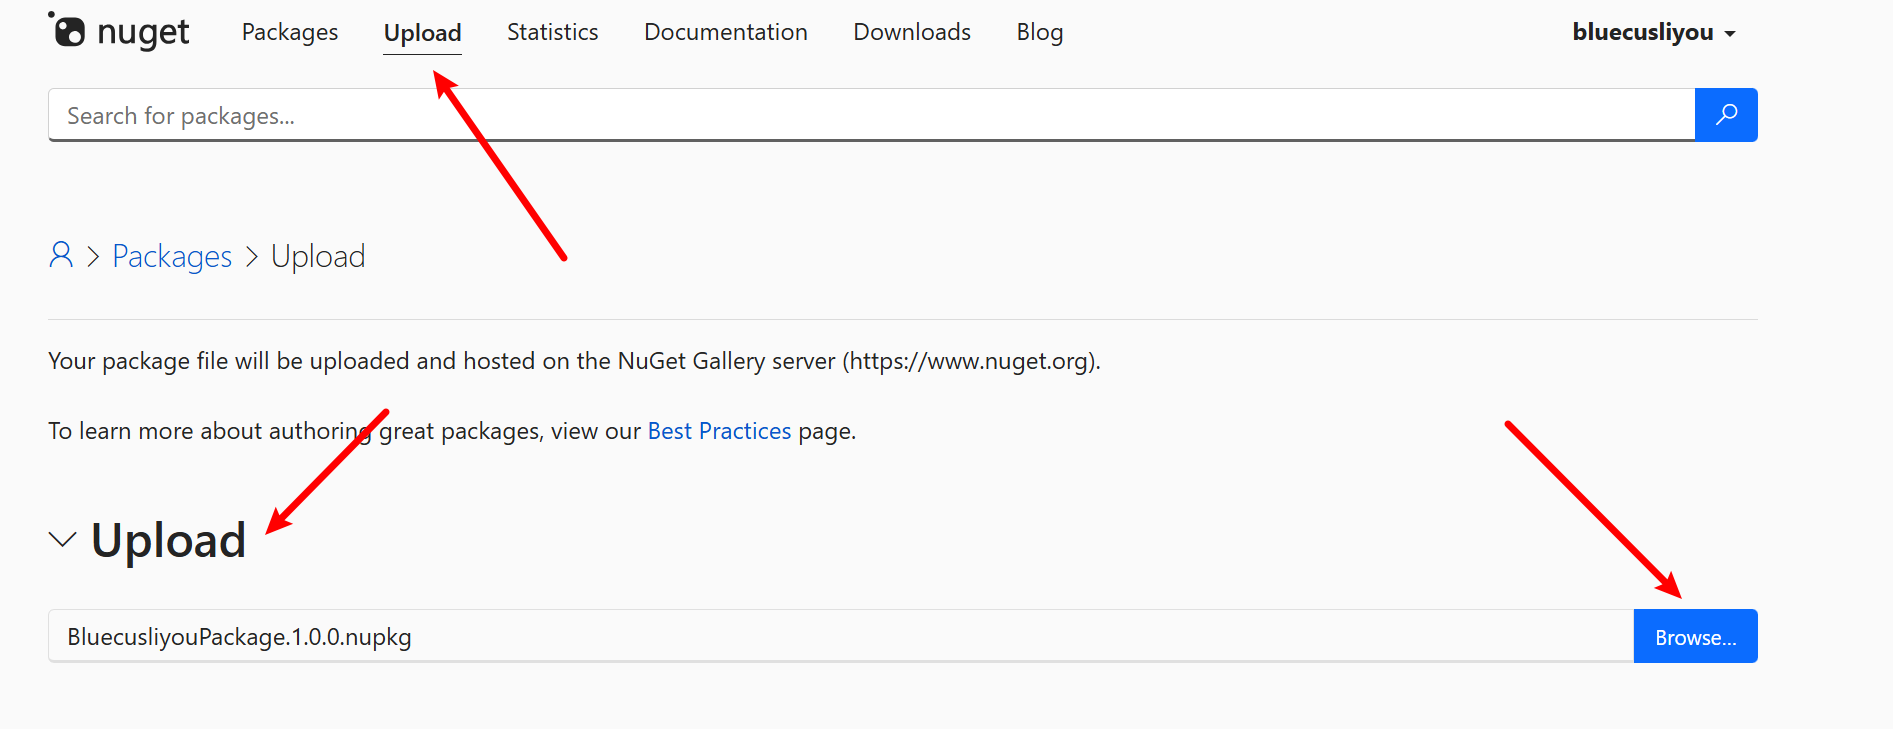Open the Documentation nav link
Screen dimensions: 1893x729
coord(726,32)
